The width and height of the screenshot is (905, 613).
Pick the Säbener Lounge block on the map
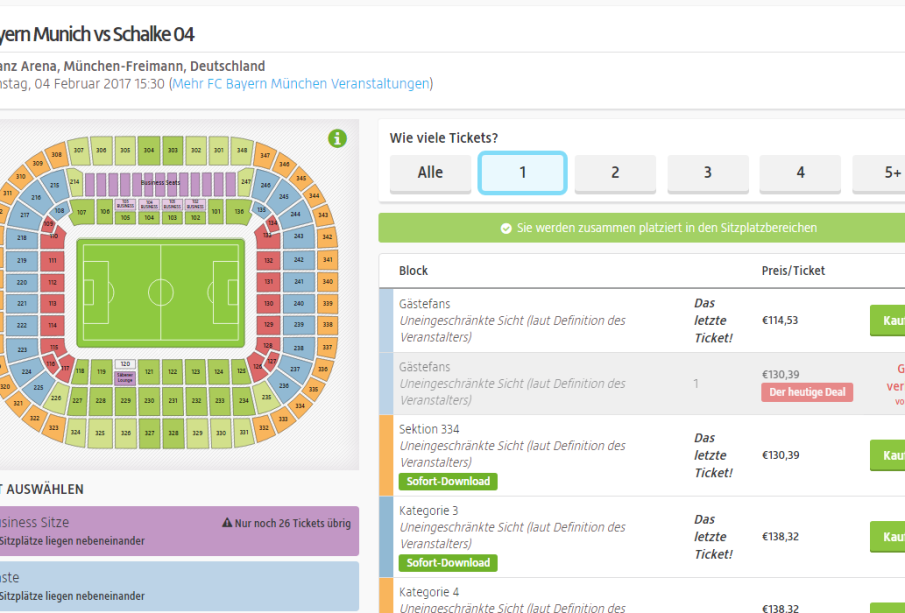[125, 377]
